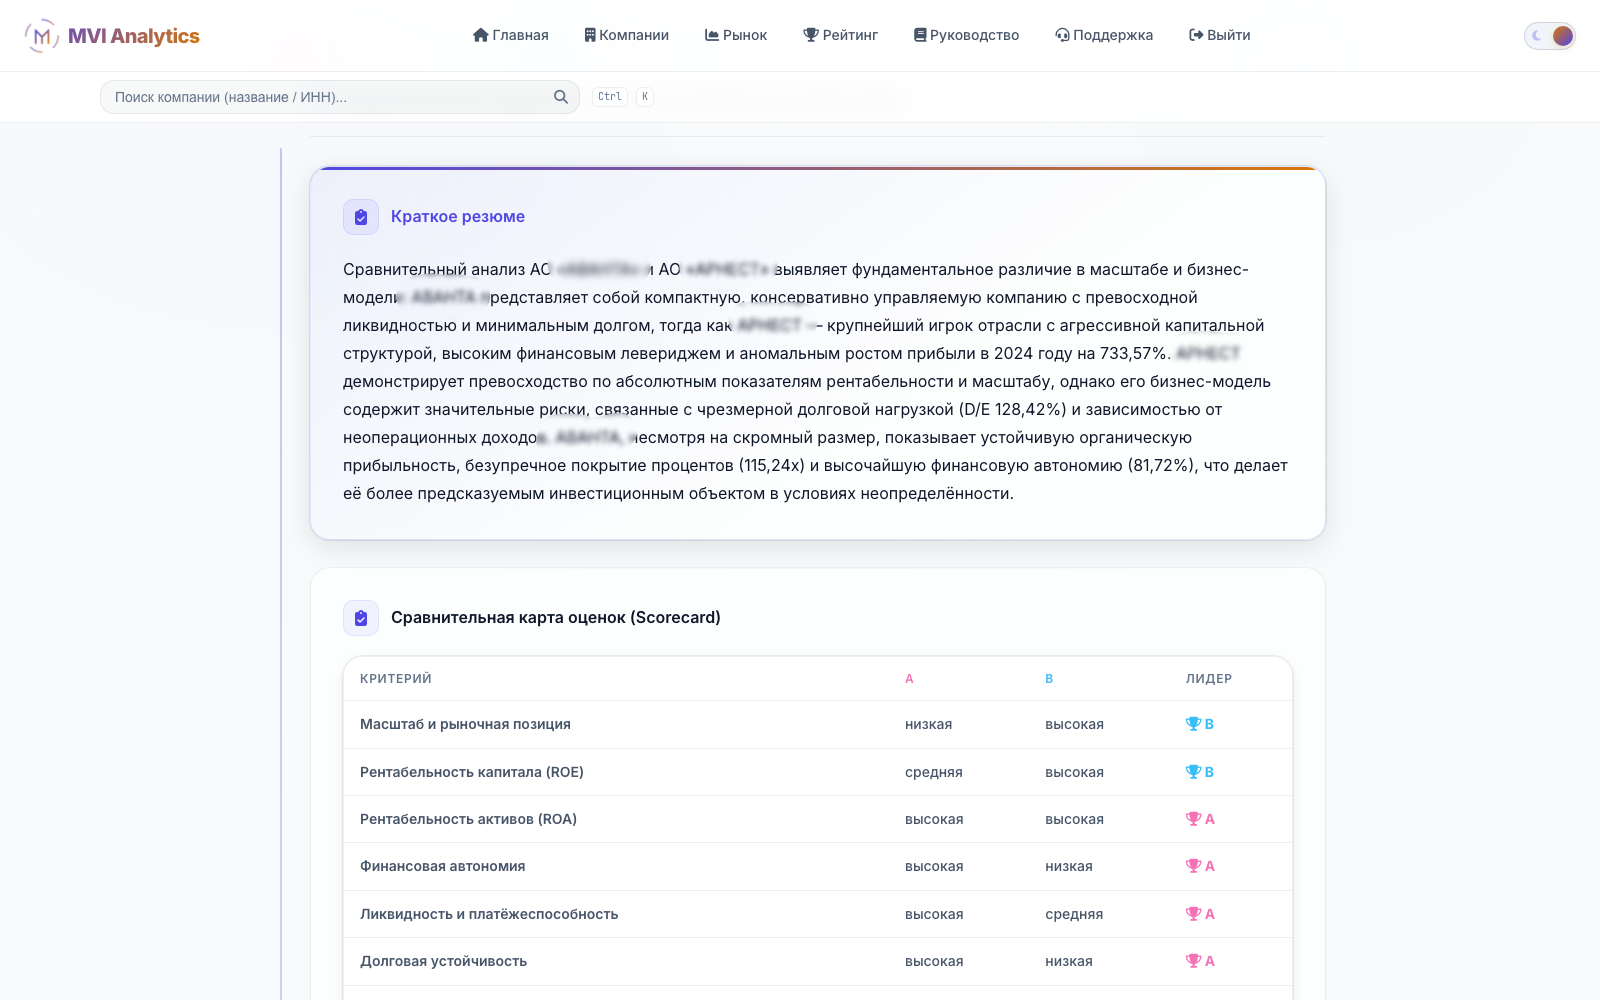Click the Scorecard clipboard icon

pos(361,618)
